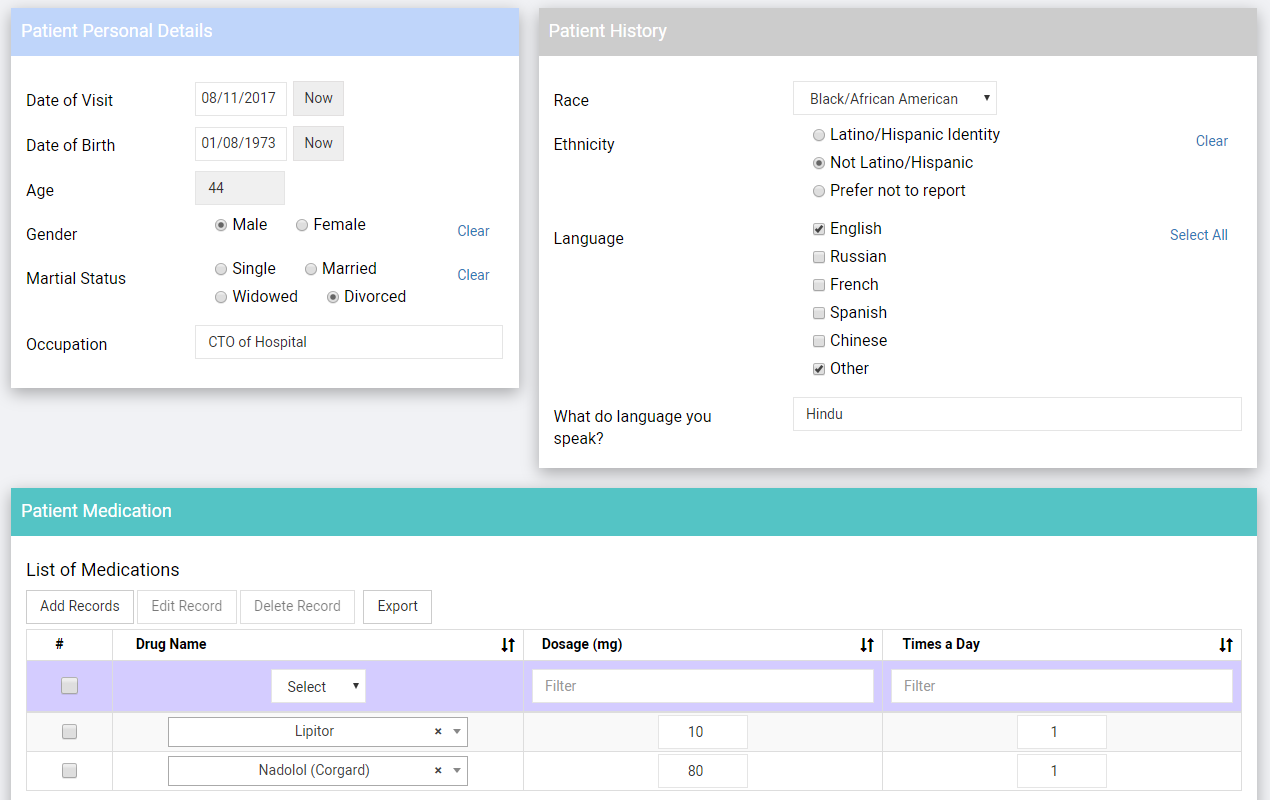Click the Occupation text field
This screenshot has height=800, width=1270.
[x=348, y=342]
